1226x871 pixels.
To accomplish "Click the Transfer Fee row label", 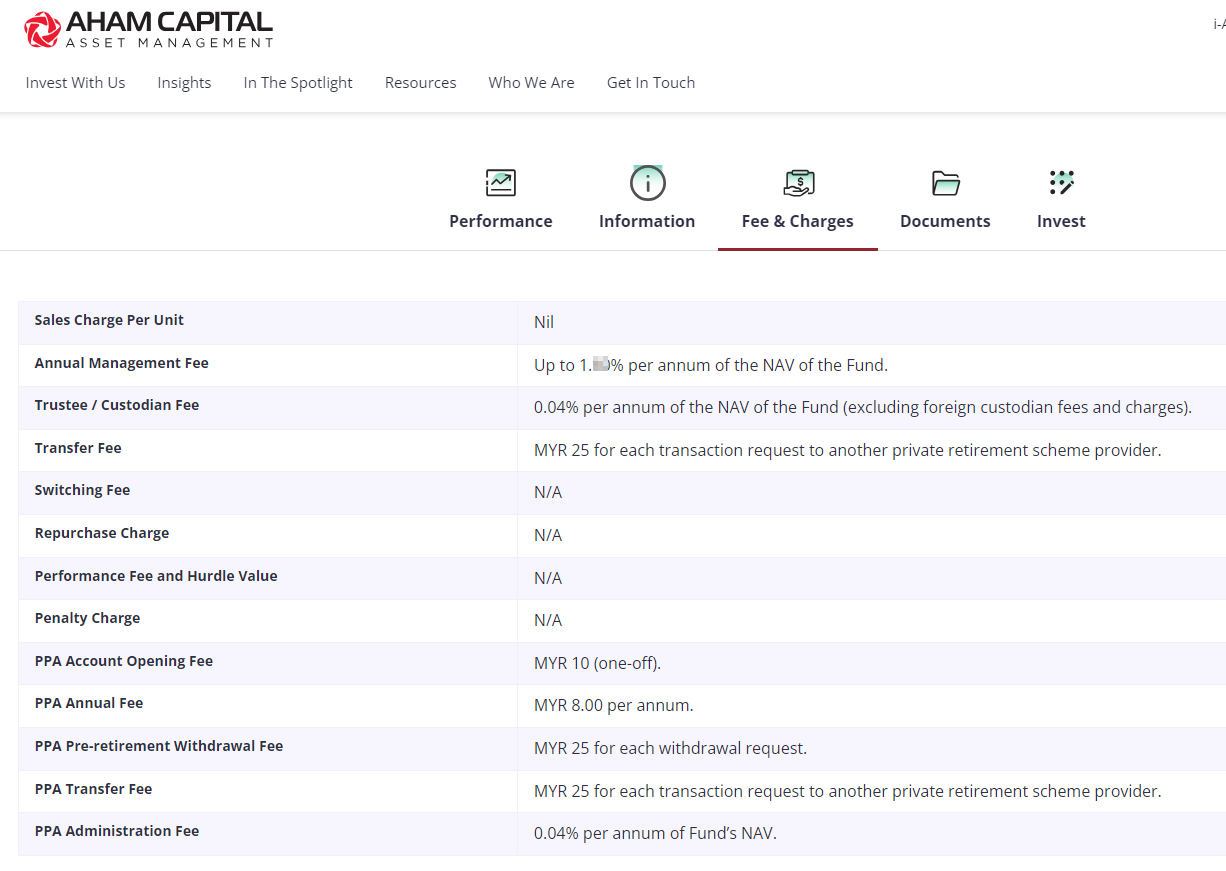I will 78,448.
